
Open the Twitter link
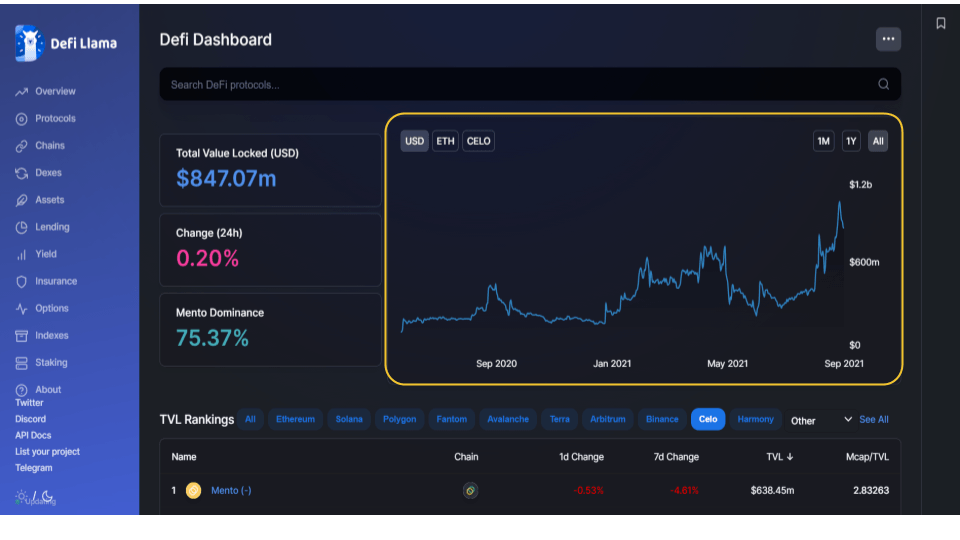(x=29, y=403)
